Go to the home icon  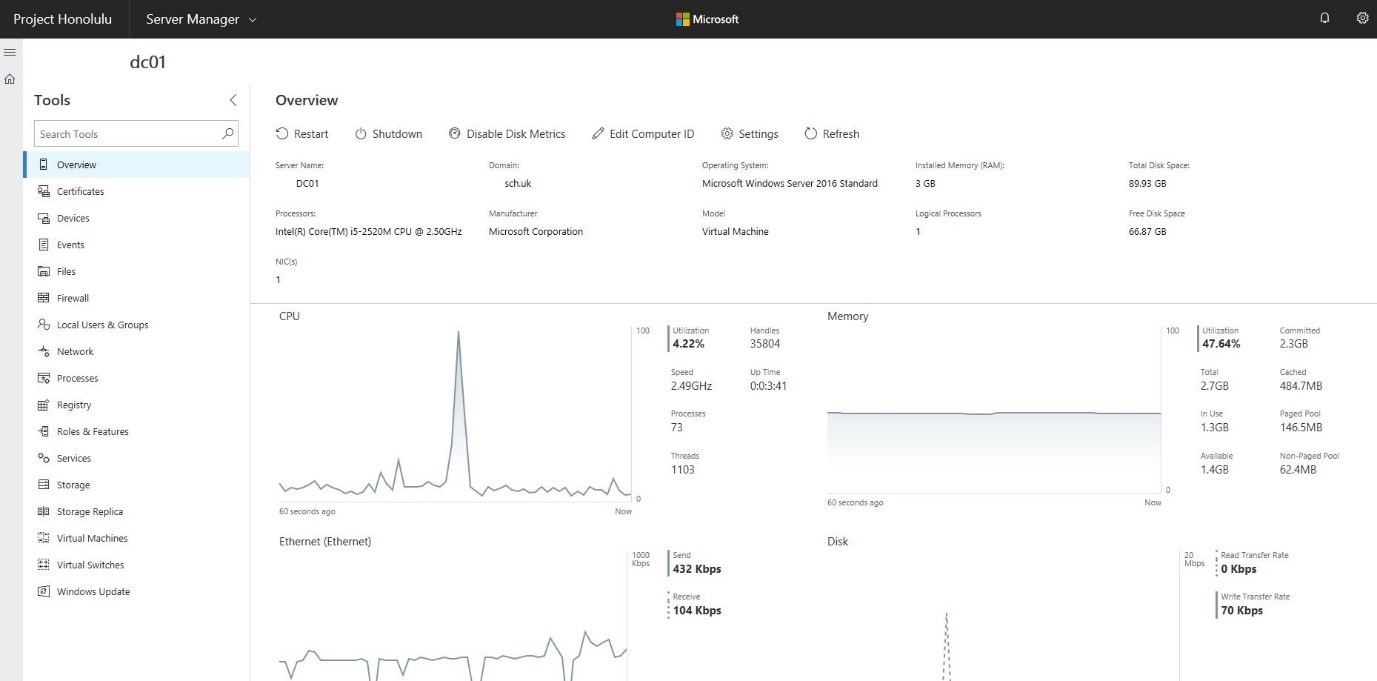(x=9, y=79)
